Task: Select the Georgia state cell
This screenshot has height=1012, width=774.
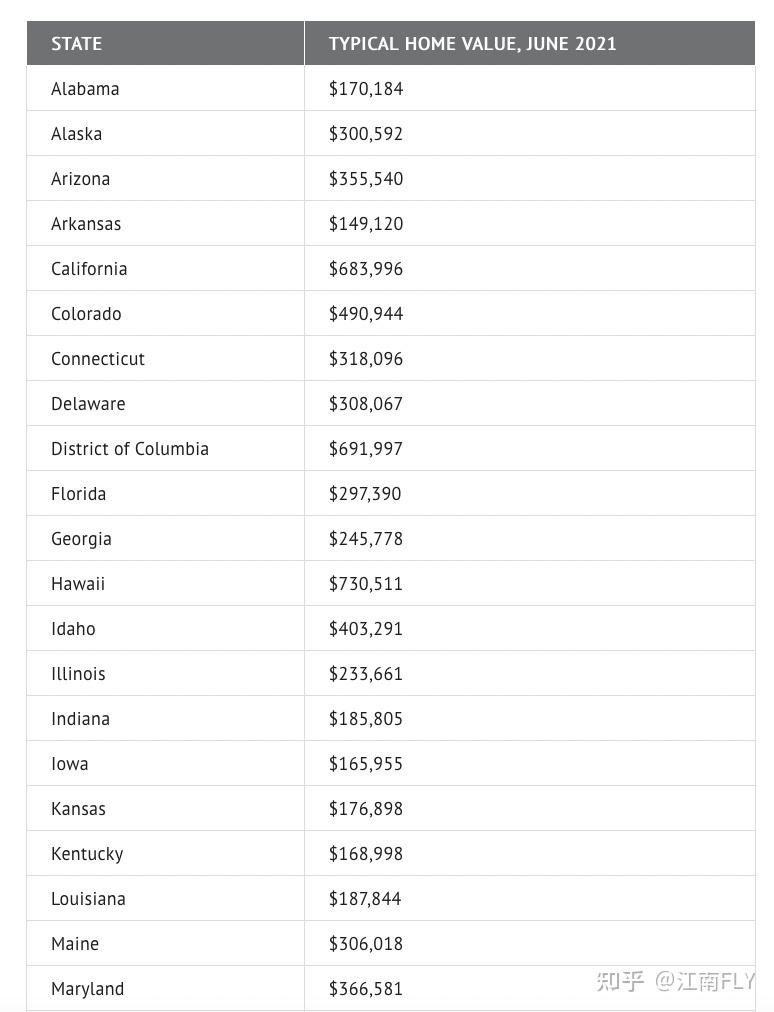Action: pyautogui.click(x=81, y=539)
